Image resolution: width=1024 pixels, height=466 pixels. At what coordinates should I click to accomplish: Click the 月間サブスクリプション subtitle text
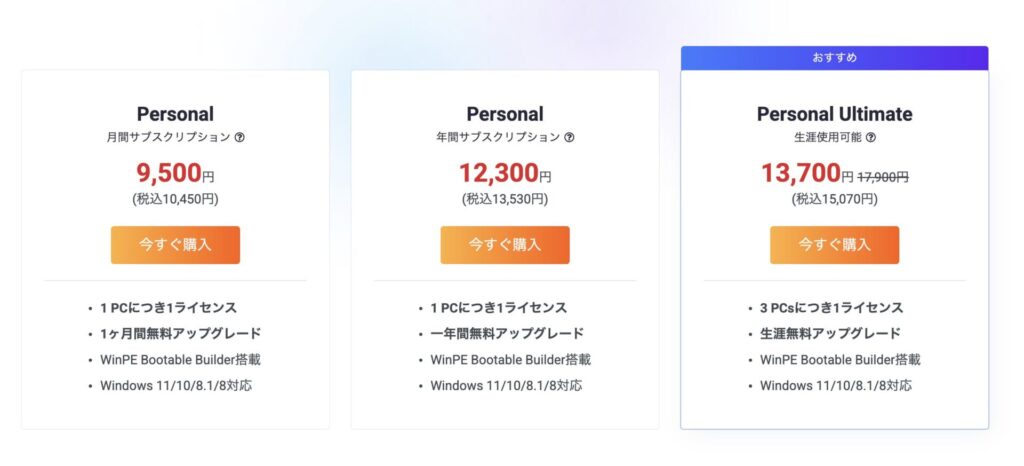(168, 137)
